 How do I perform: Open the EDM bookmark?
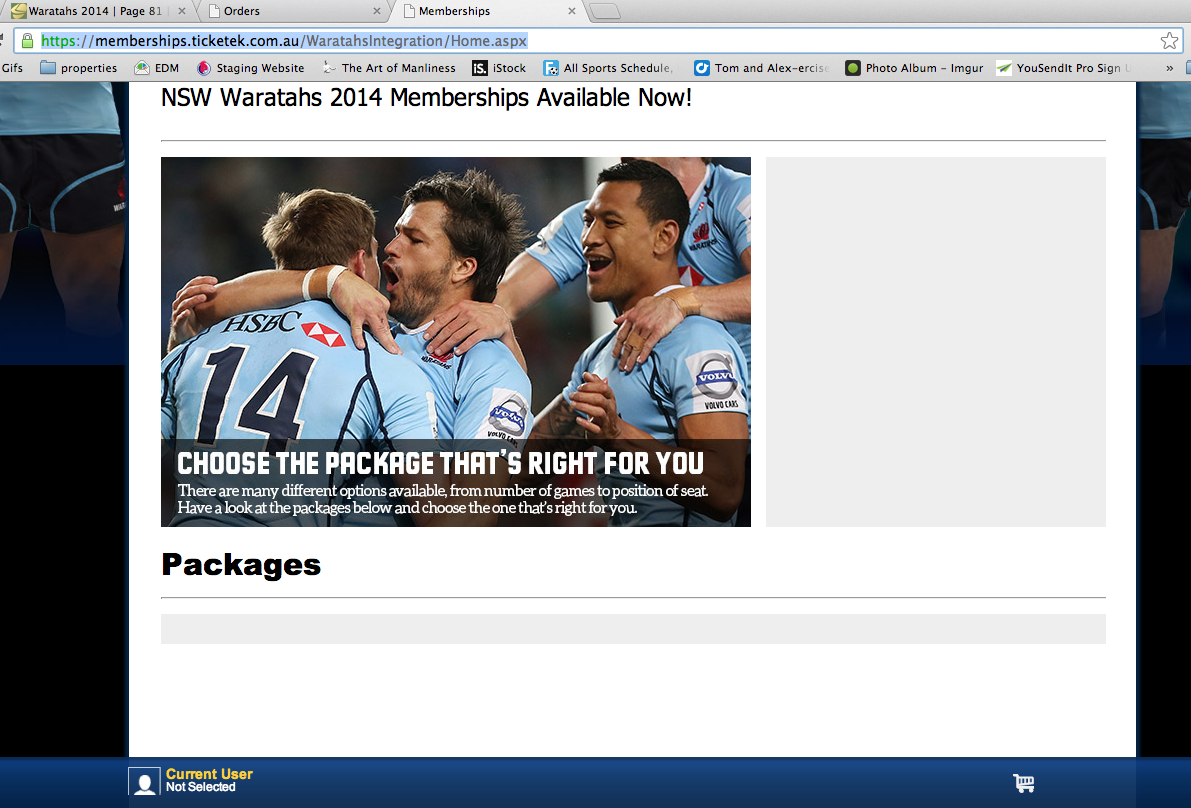(156, 68)
